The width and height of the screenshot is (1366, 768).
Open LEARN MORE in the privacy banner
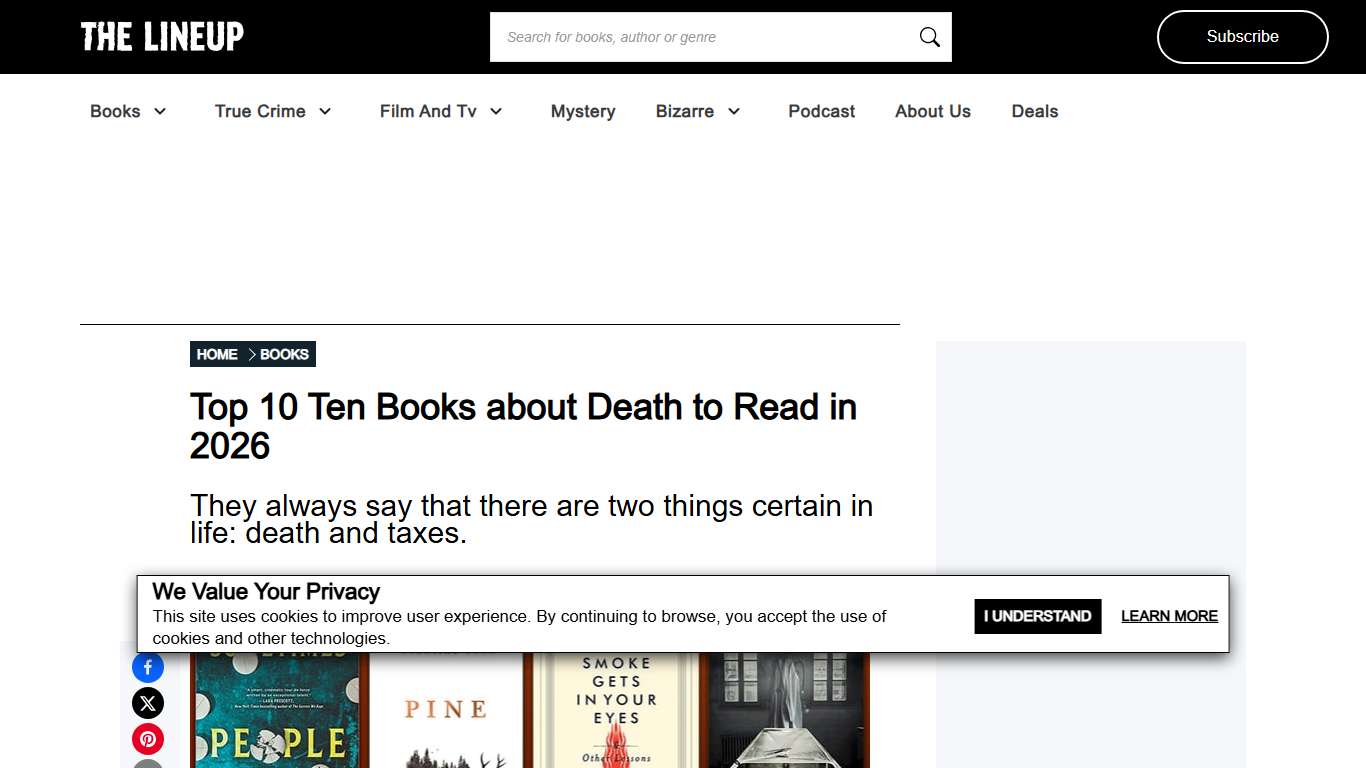(x=1169, y=616)
